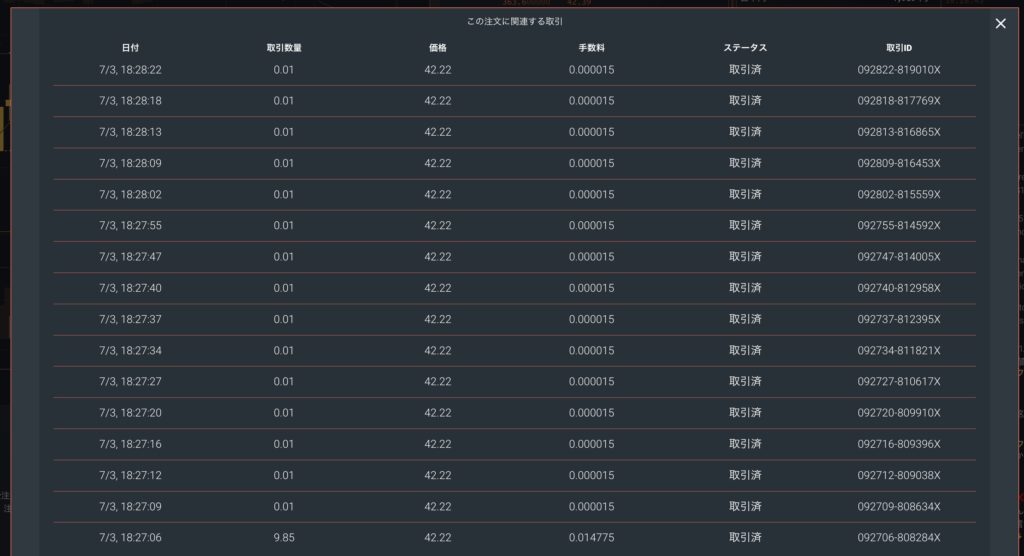Select trade ID 092740-812958X
The width and height of the screenshot is (1024, 556).
(x=899, y=288)
